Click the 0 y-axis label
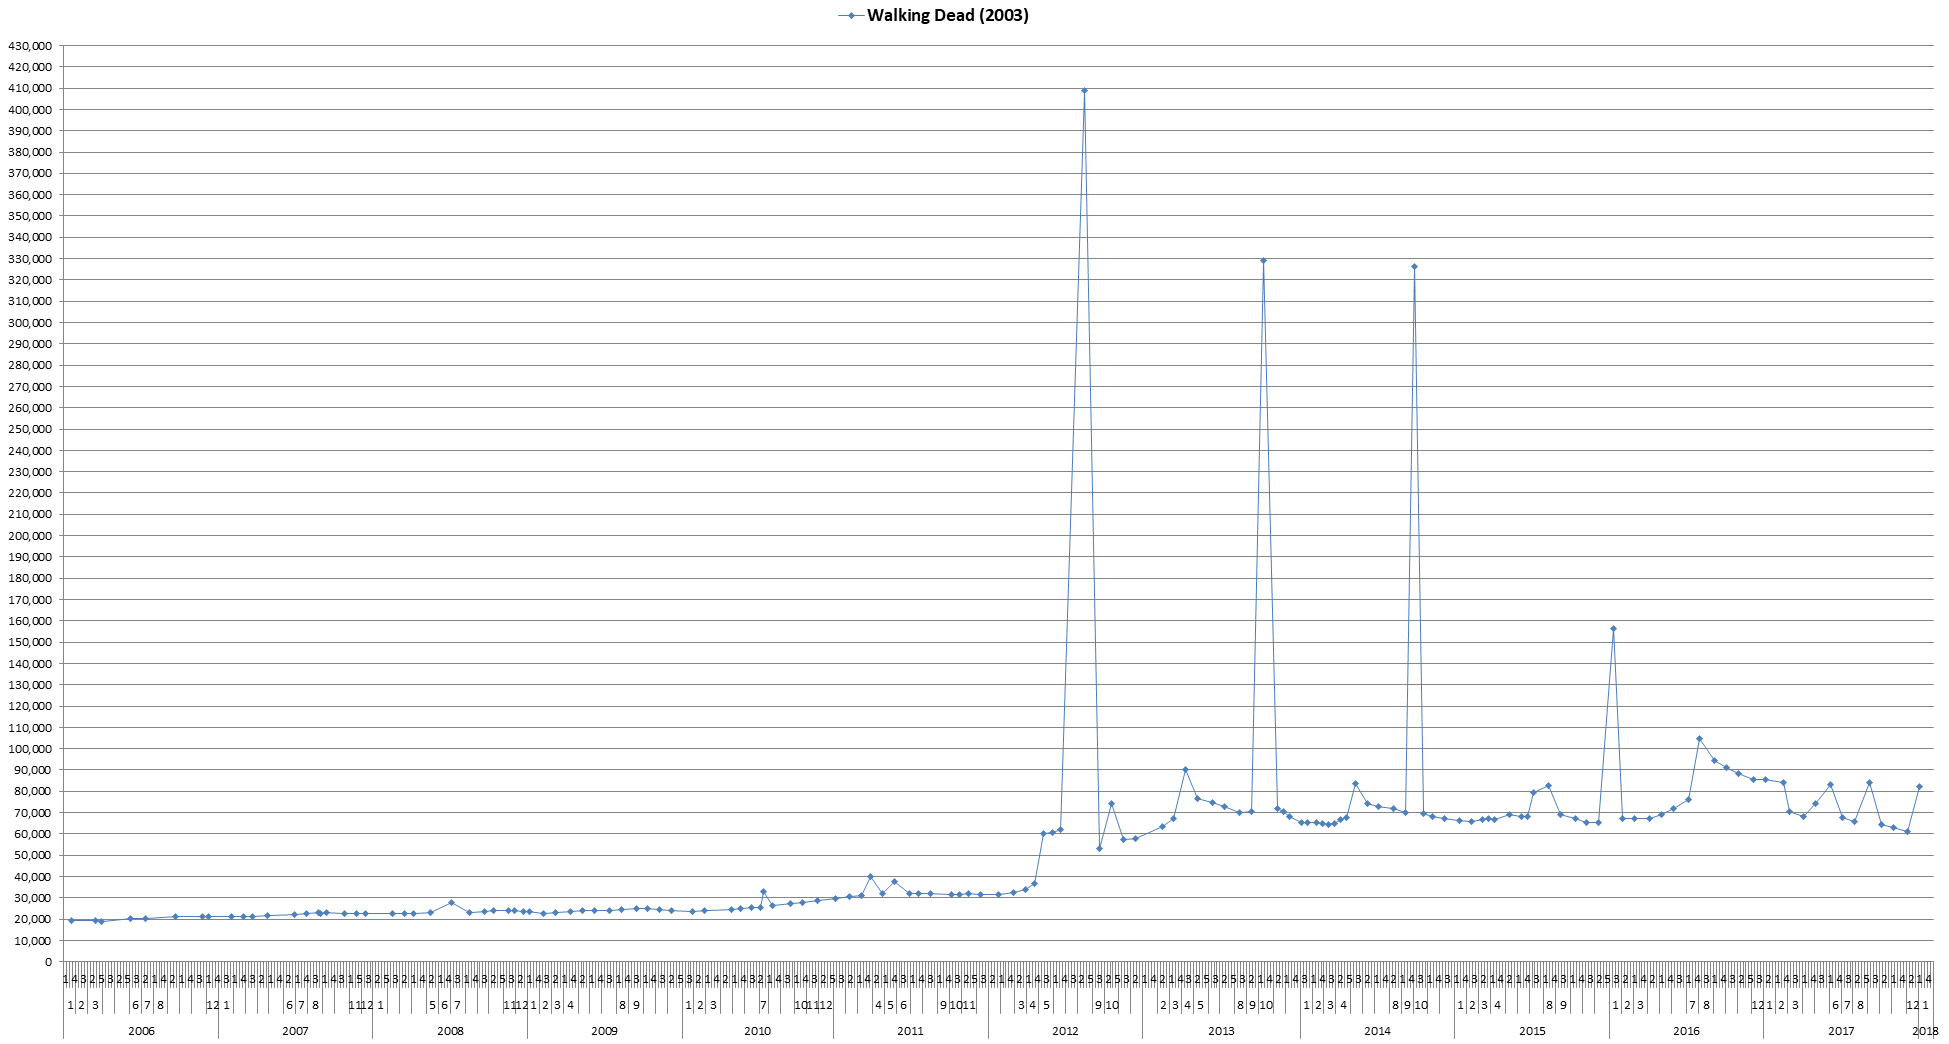The image size is (1949, 1044). click(48, 962)
